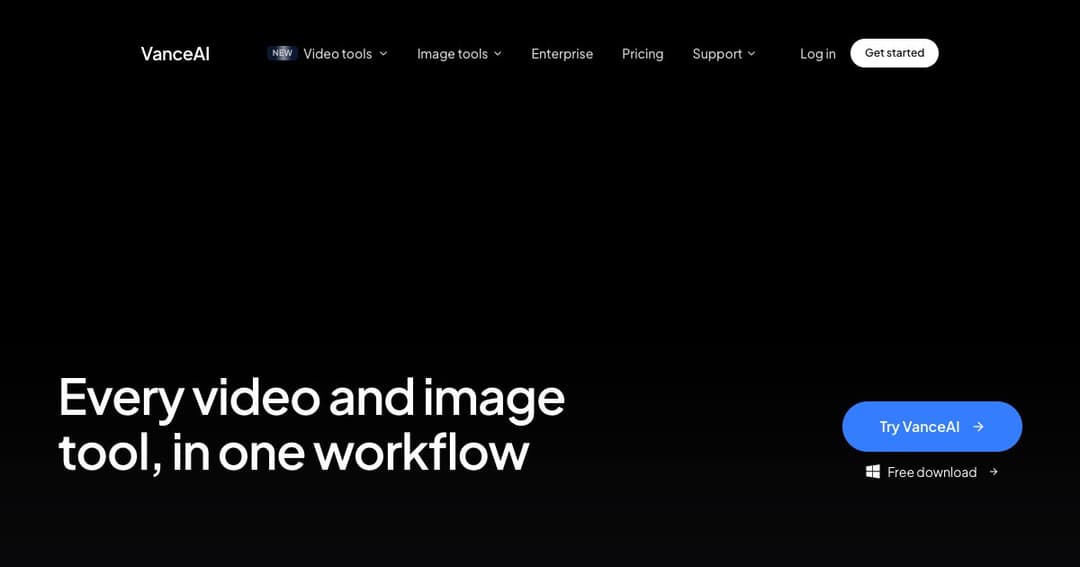Click the NEW badge beside Video tools
This screenshot has height=567, width=1080.
tap(282, 53)
